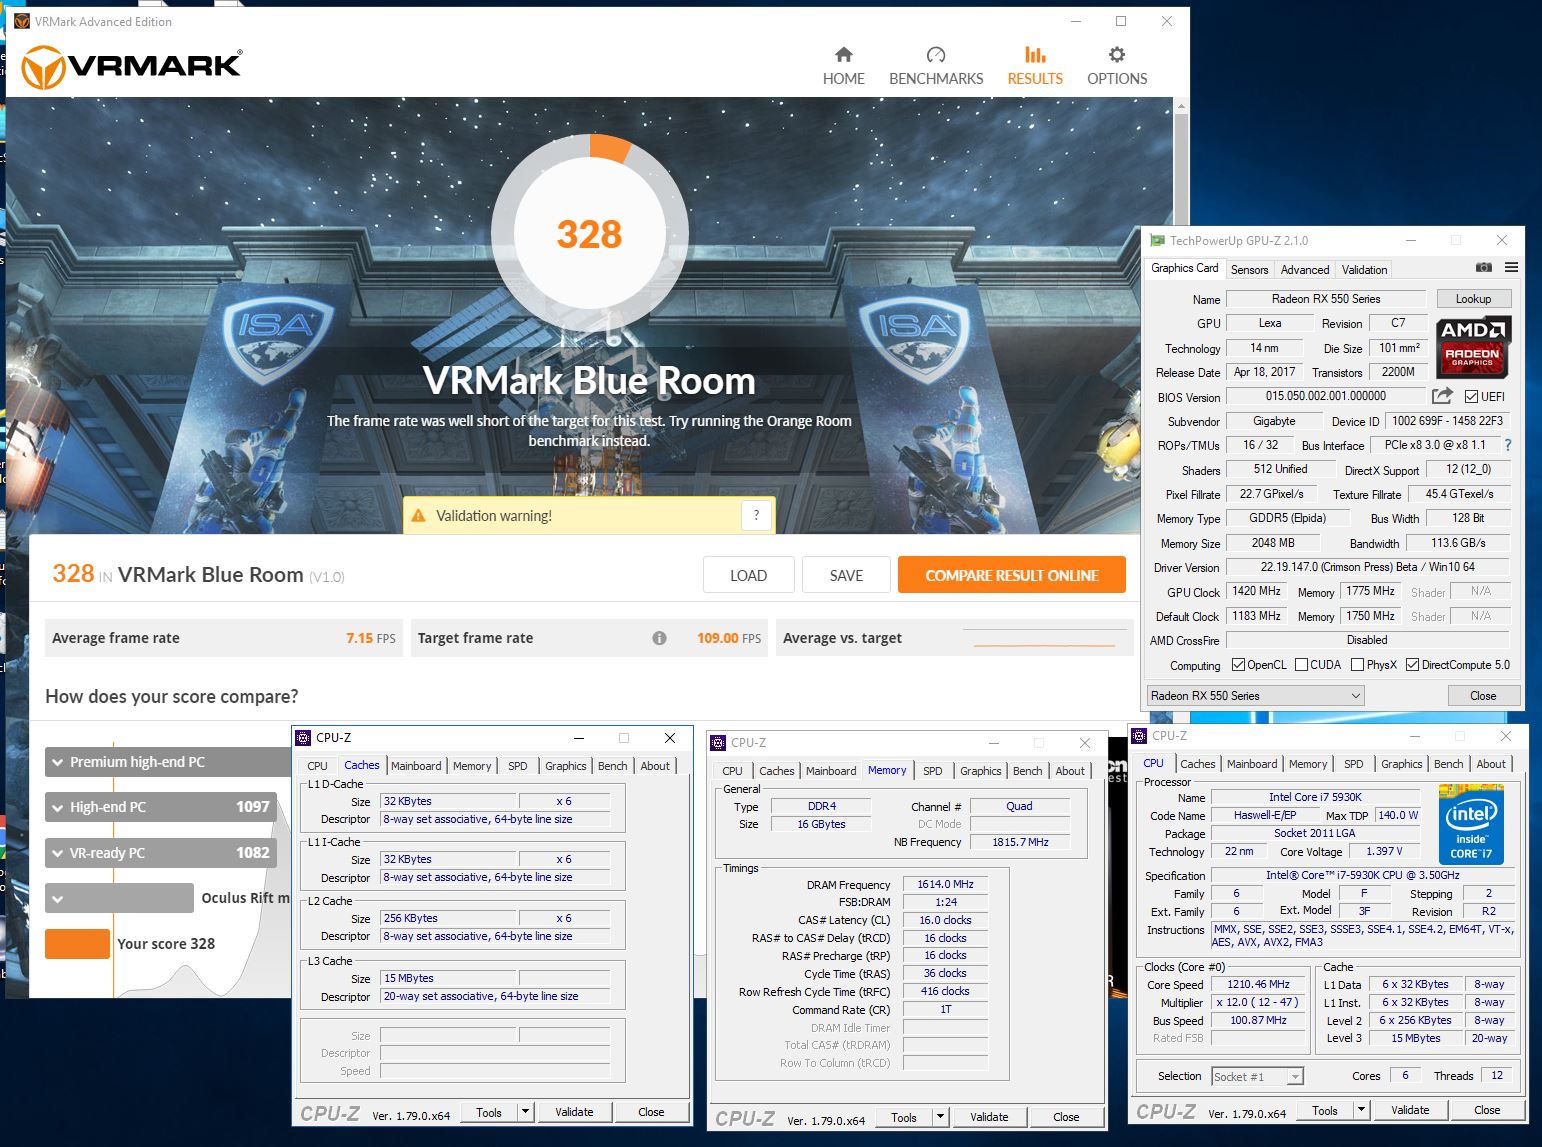Switch to the Graphics Card tab

(x=1184, y=268)
